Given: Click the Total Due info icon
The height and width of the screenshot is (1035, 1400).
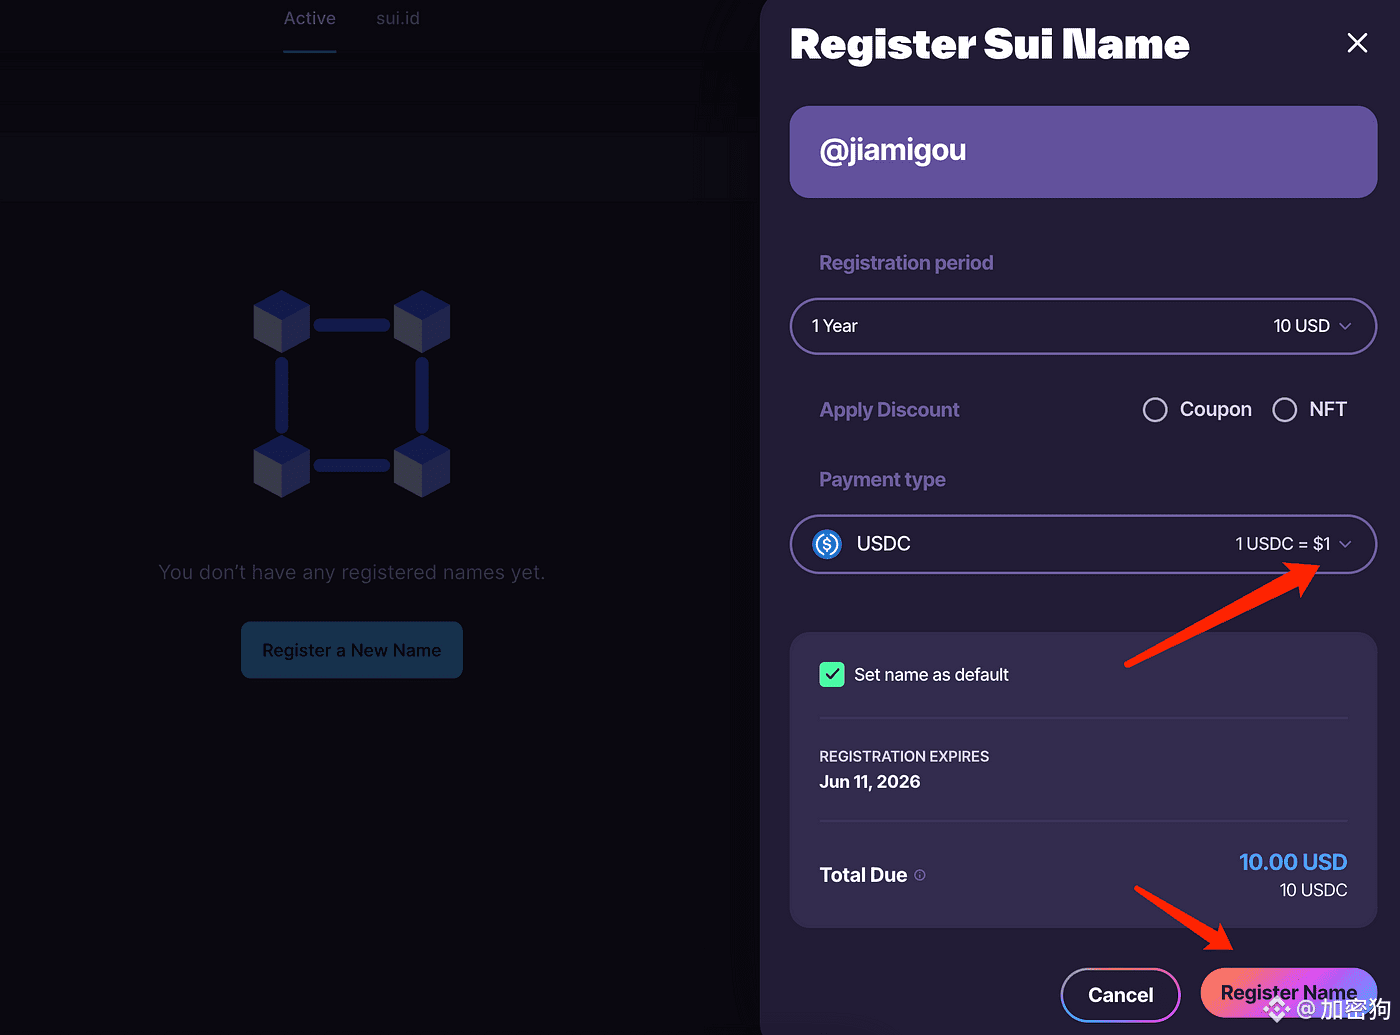Looking at the screenshot, I should click(920, 875).
